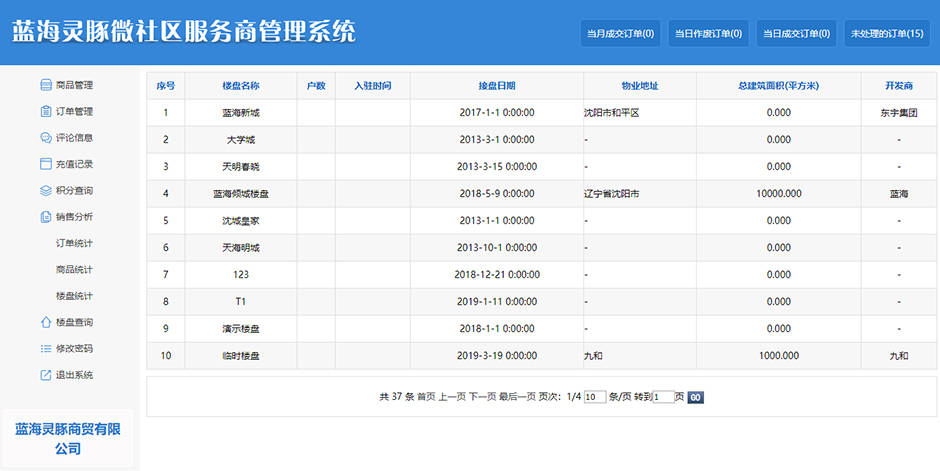Open 修改密码 menu item

click(x=74, y=349)
